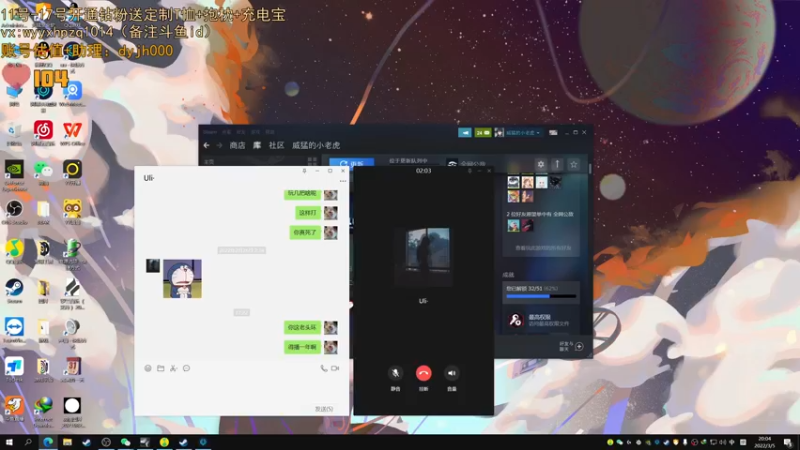Go forward in the Steam window
Image resolution: width=800 pixels, height=450 pixels.
pos(219,145)
